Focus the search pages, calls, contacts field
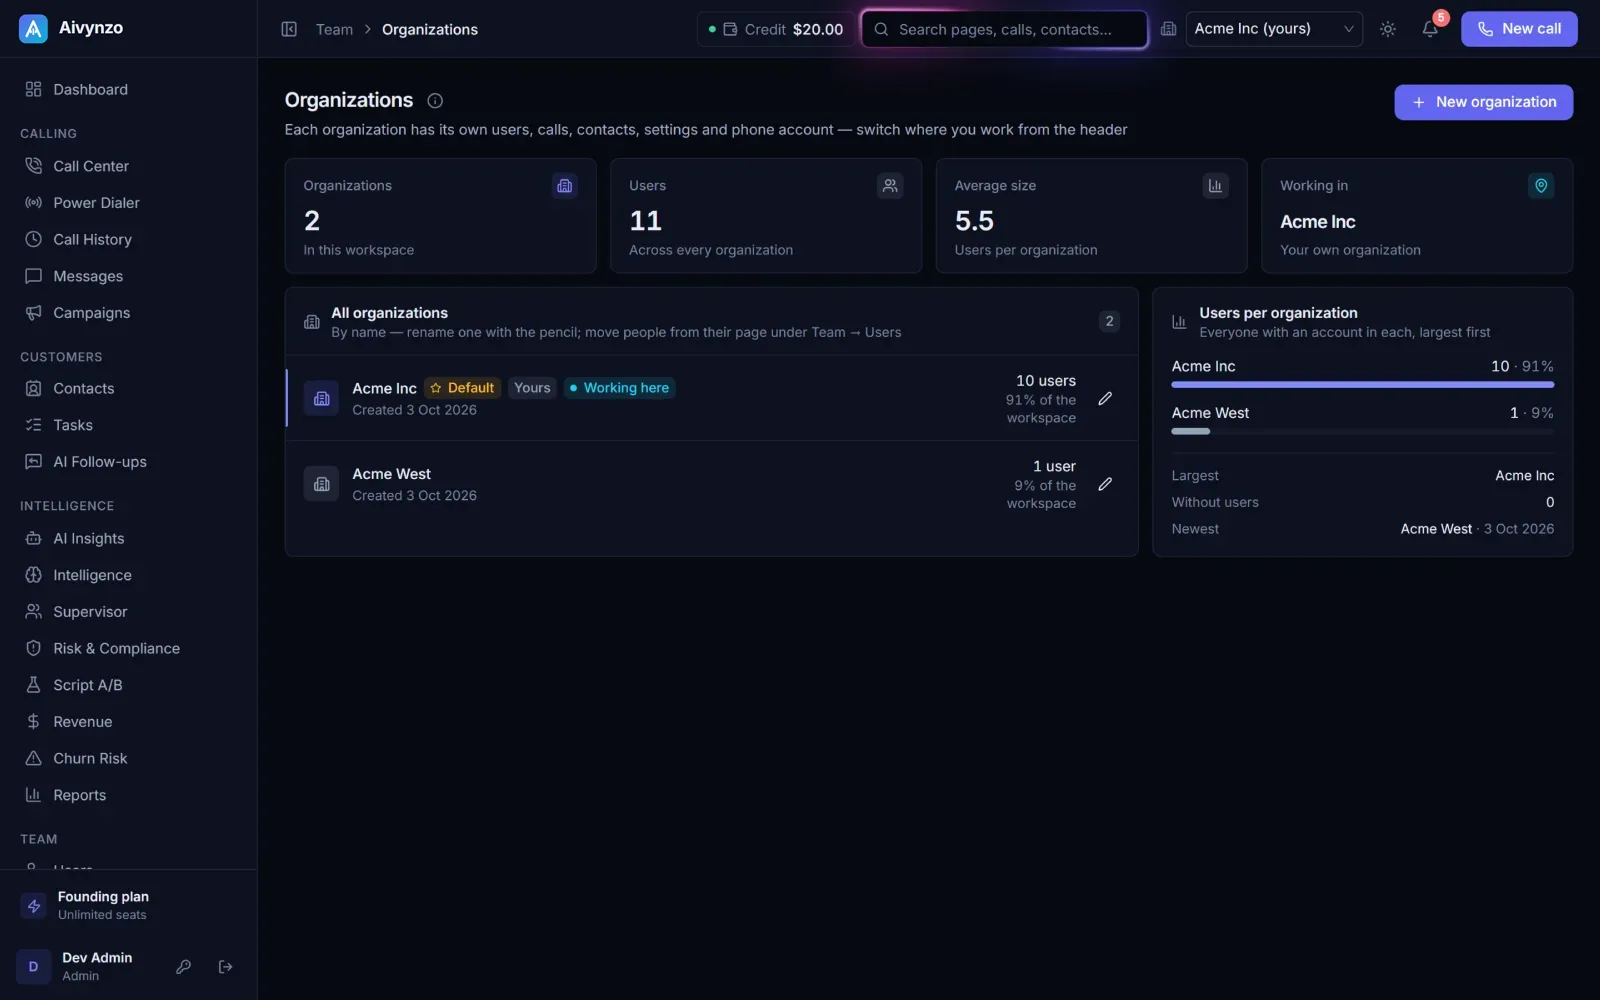Image resolution: width=1600 pixels, height=1000 pixels. point(1004,29)
